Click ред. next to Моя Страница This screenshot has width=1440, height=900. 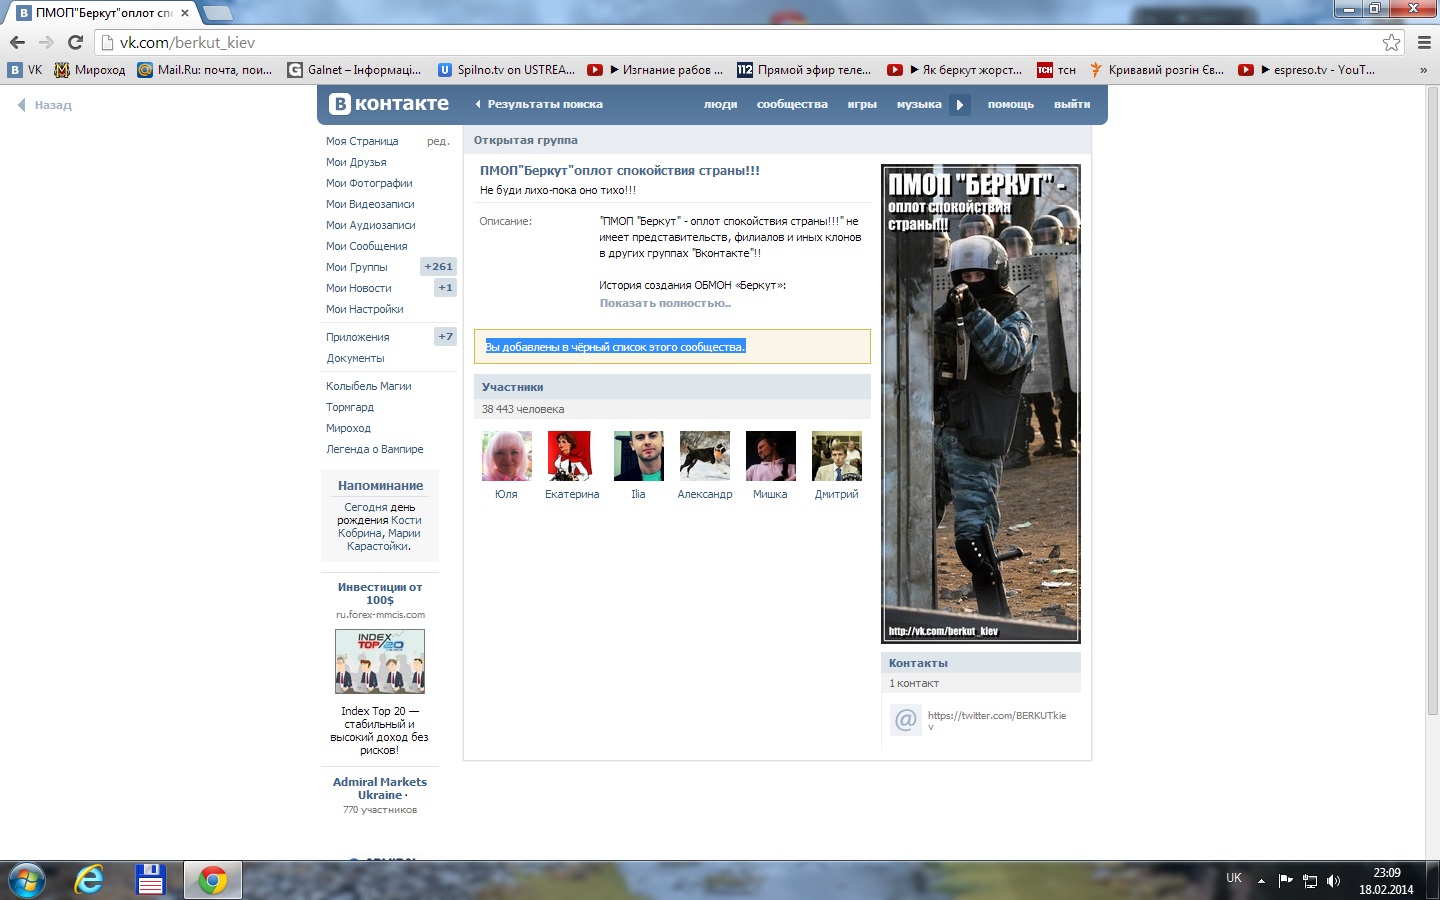[x=438, y=141]
